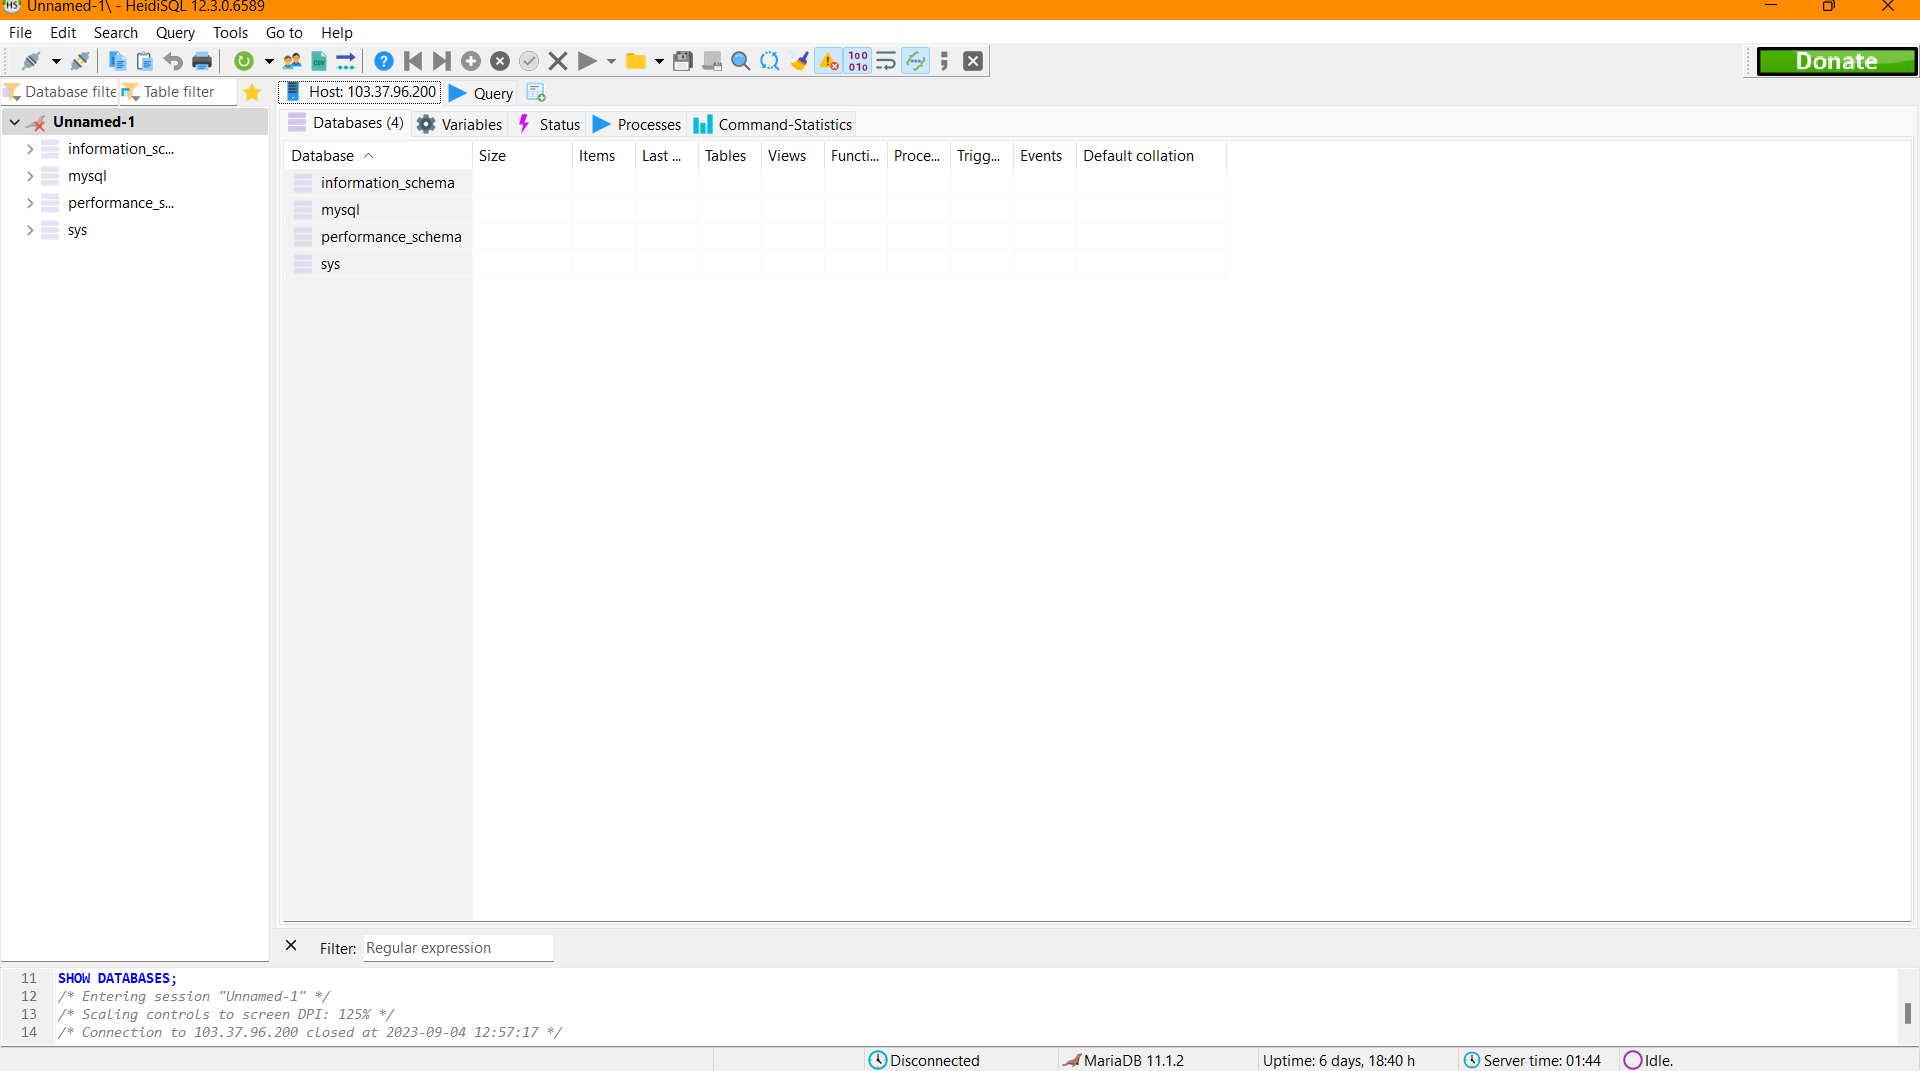Toggle the favorites star filter
1920x1071 pixels.
[252, 92]
